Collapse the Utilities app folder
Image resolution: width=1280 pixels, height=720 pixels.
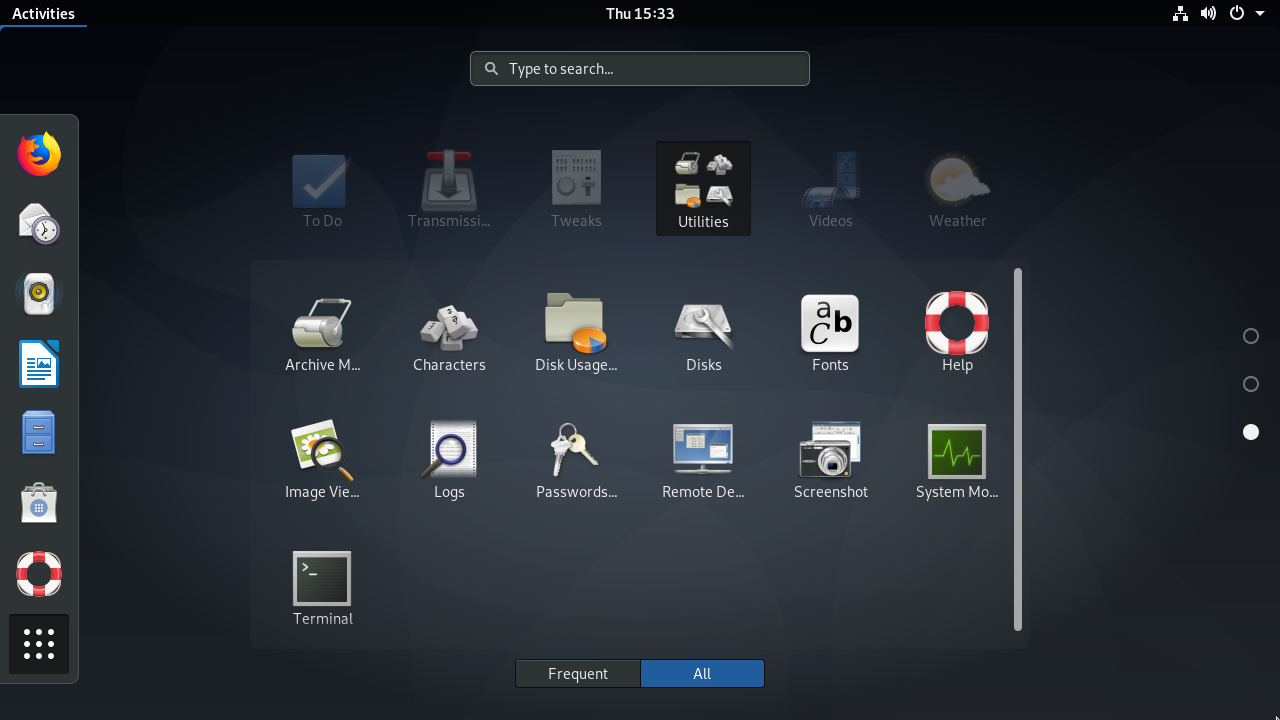(x=703, y=189)
